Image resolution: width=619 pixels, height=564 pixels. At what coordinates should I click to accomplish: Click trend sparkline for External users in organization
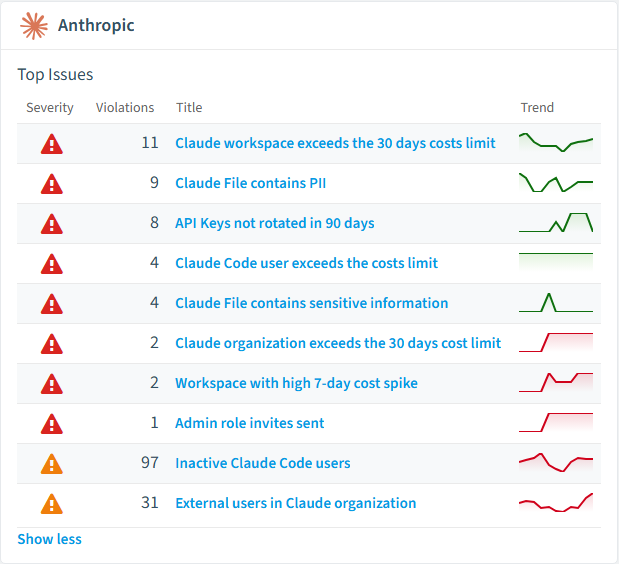[556, 503]
